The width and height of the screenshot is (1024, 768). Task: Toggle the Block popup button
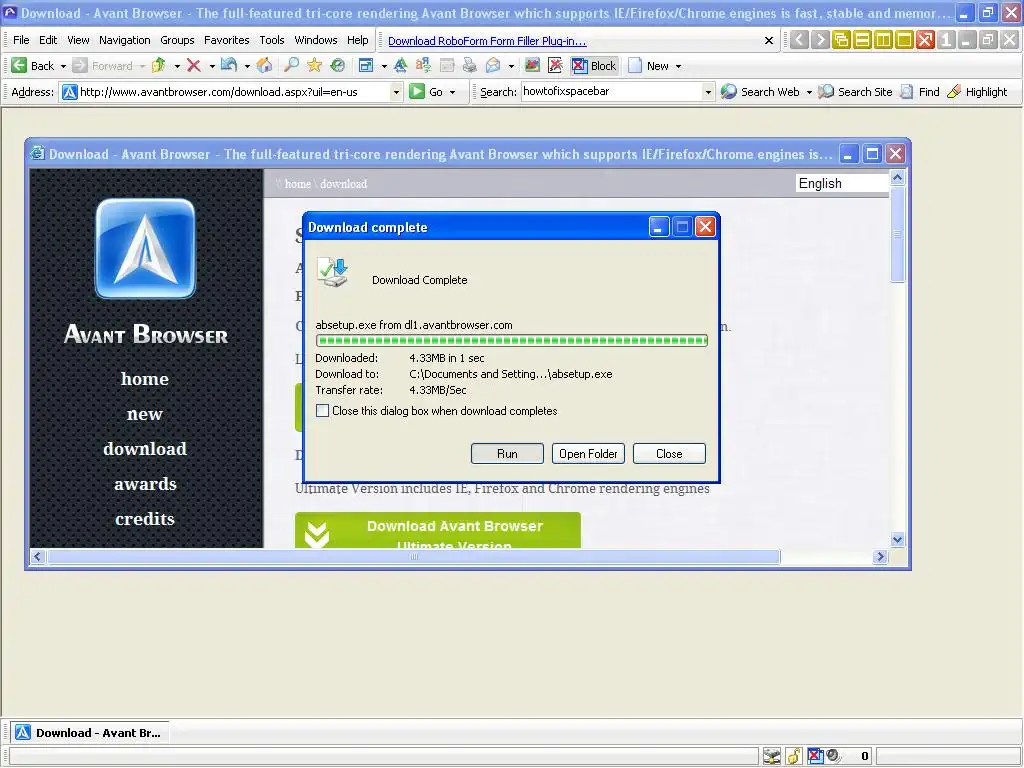[594, 65]
